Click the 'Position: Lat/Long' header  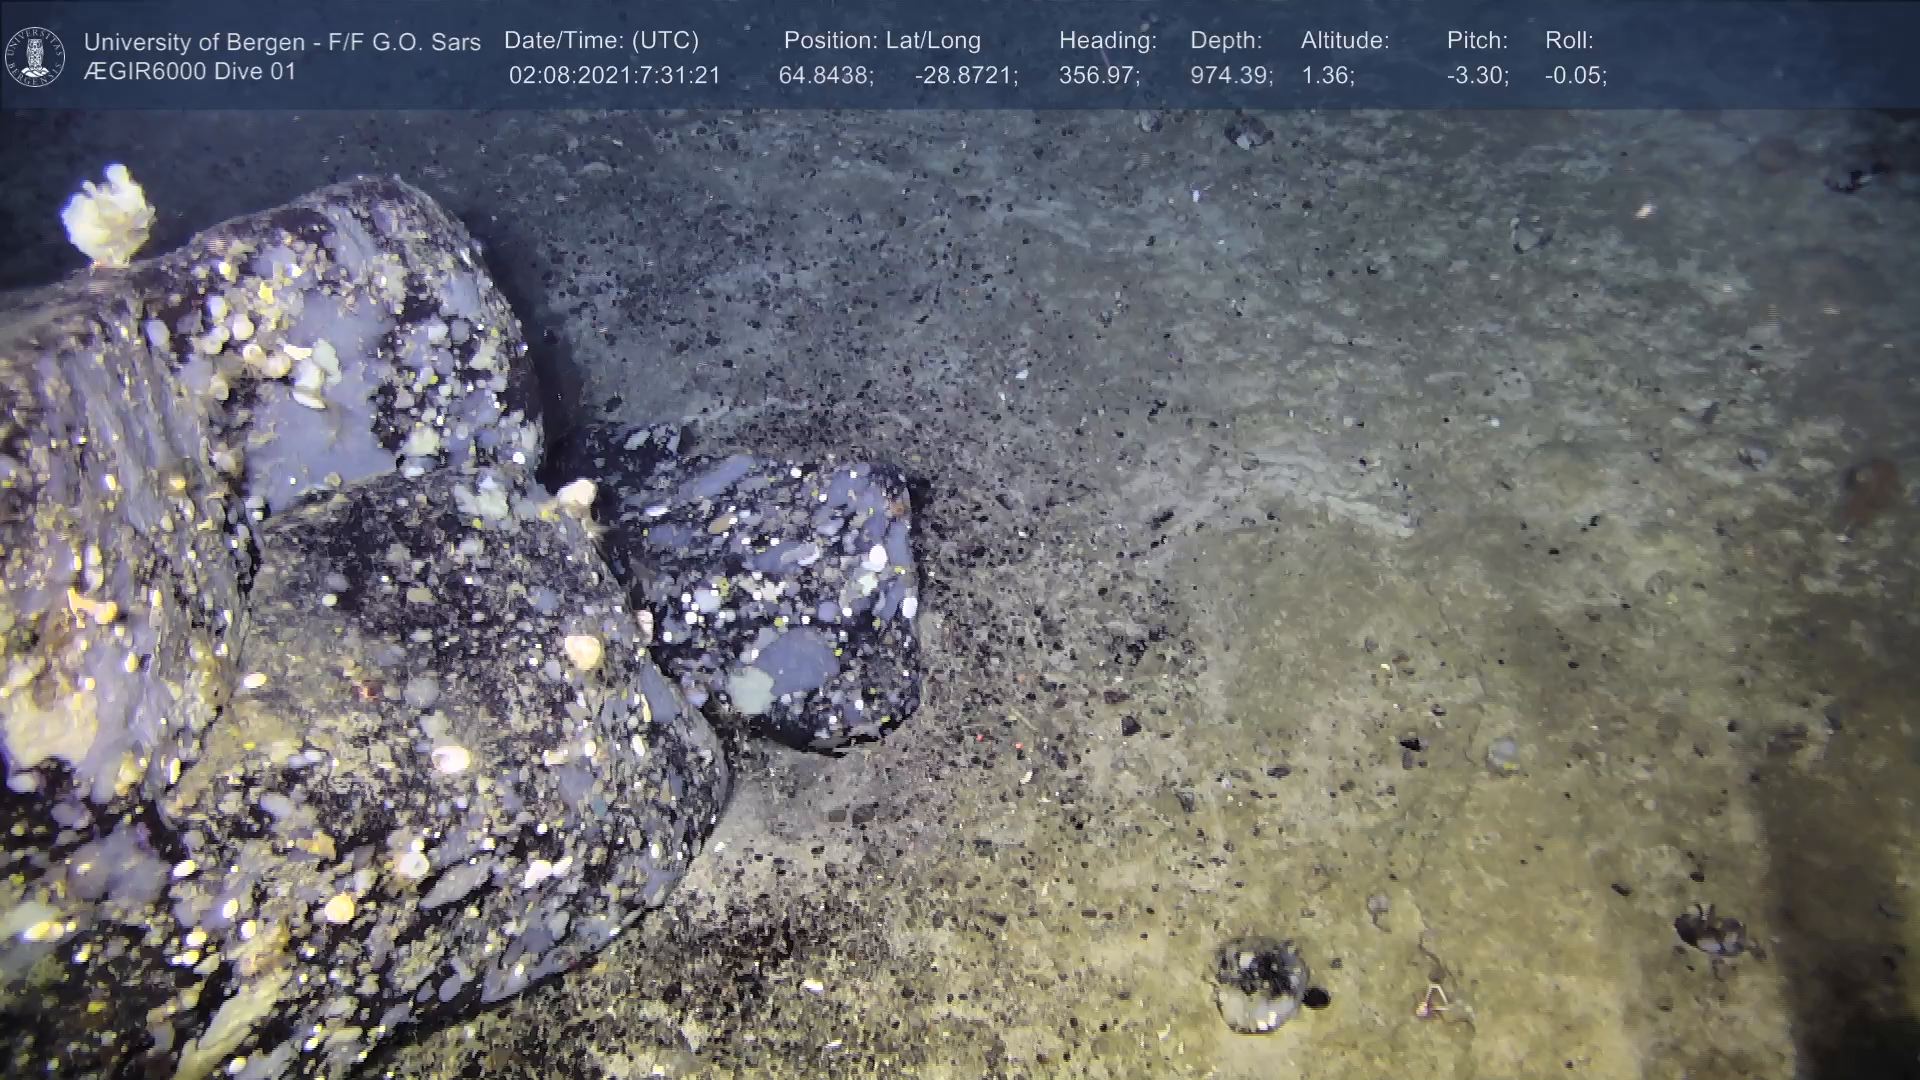pos(881,41)
